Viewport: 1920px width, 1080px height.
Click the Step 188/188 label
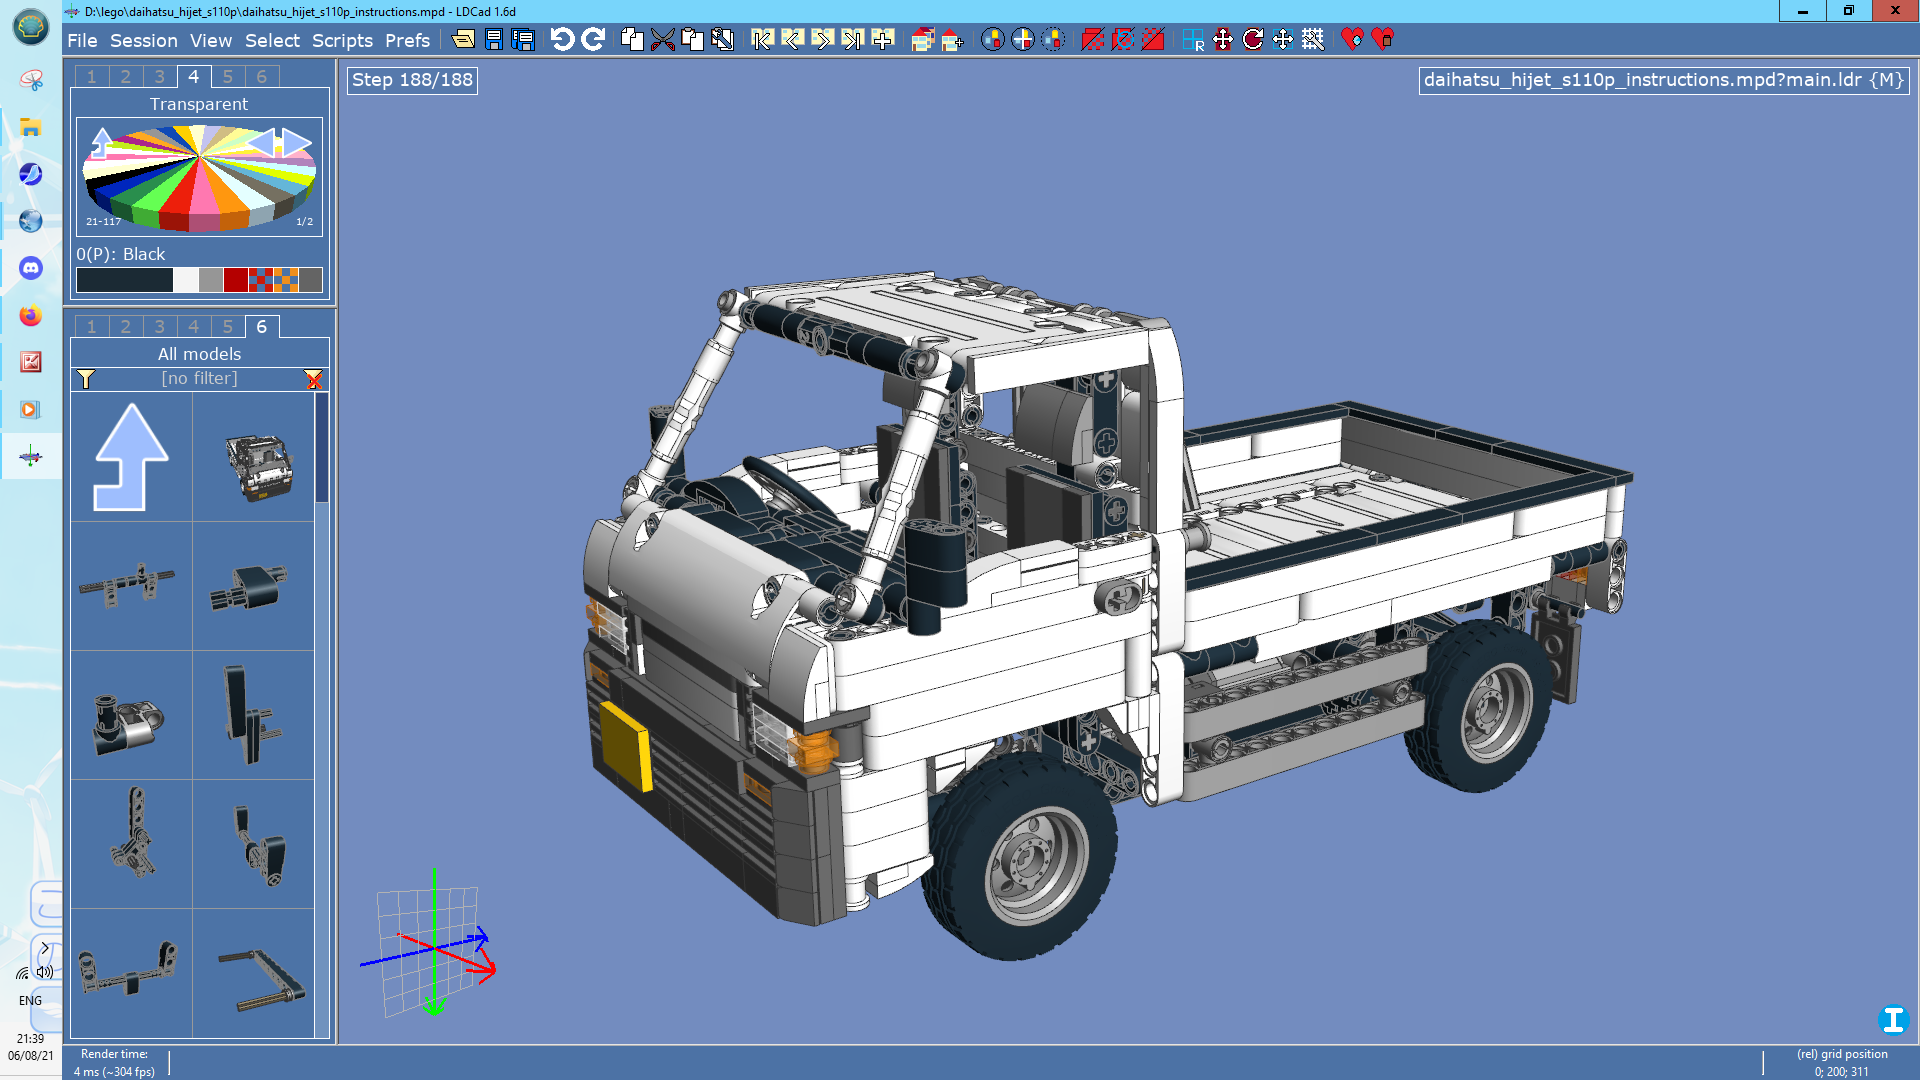(412, 80)
